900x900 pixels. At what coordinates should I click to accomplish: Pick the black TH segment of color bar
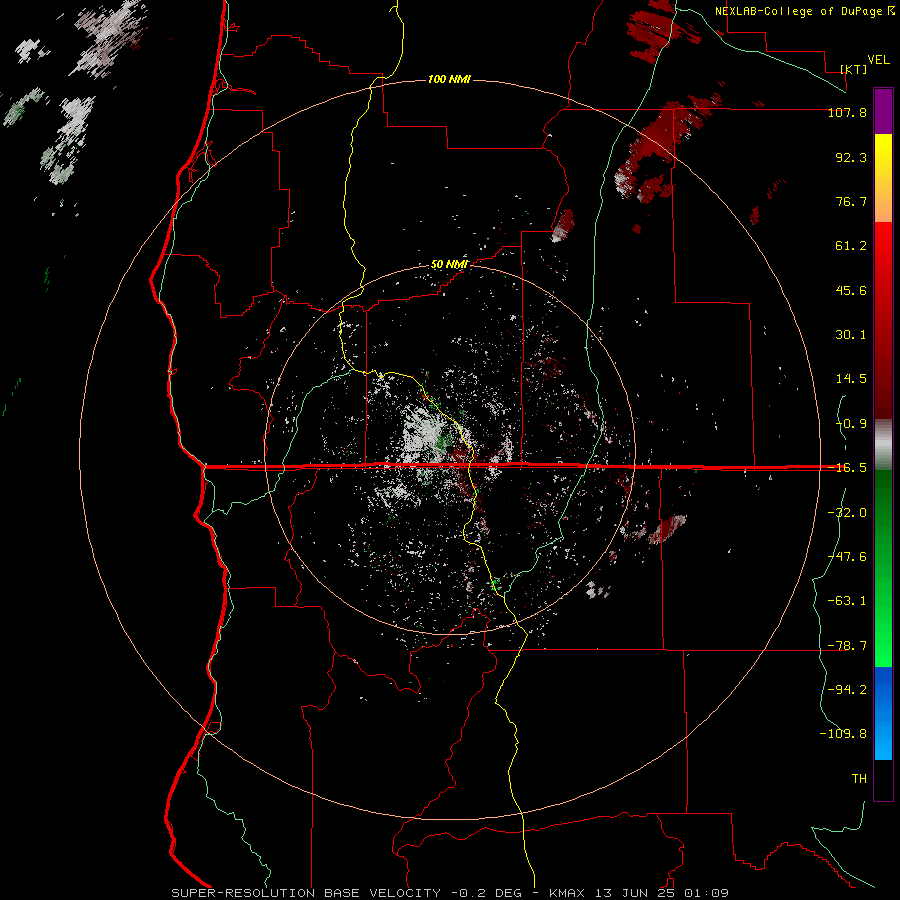tap(883, 780)
